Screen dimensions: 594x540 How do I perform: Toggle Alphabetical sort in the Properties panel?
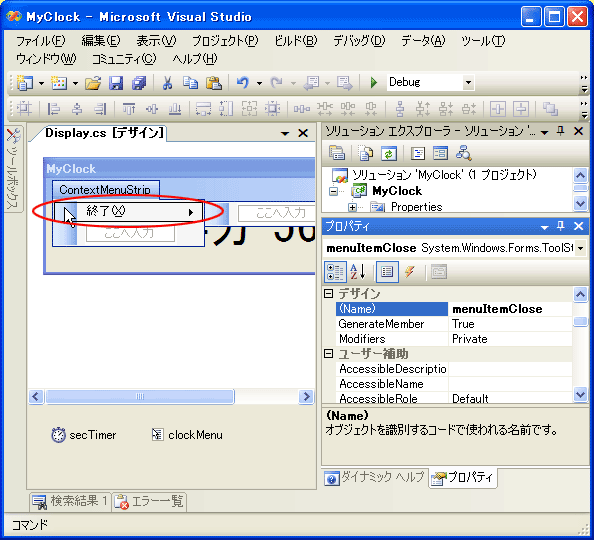(357, 272)
